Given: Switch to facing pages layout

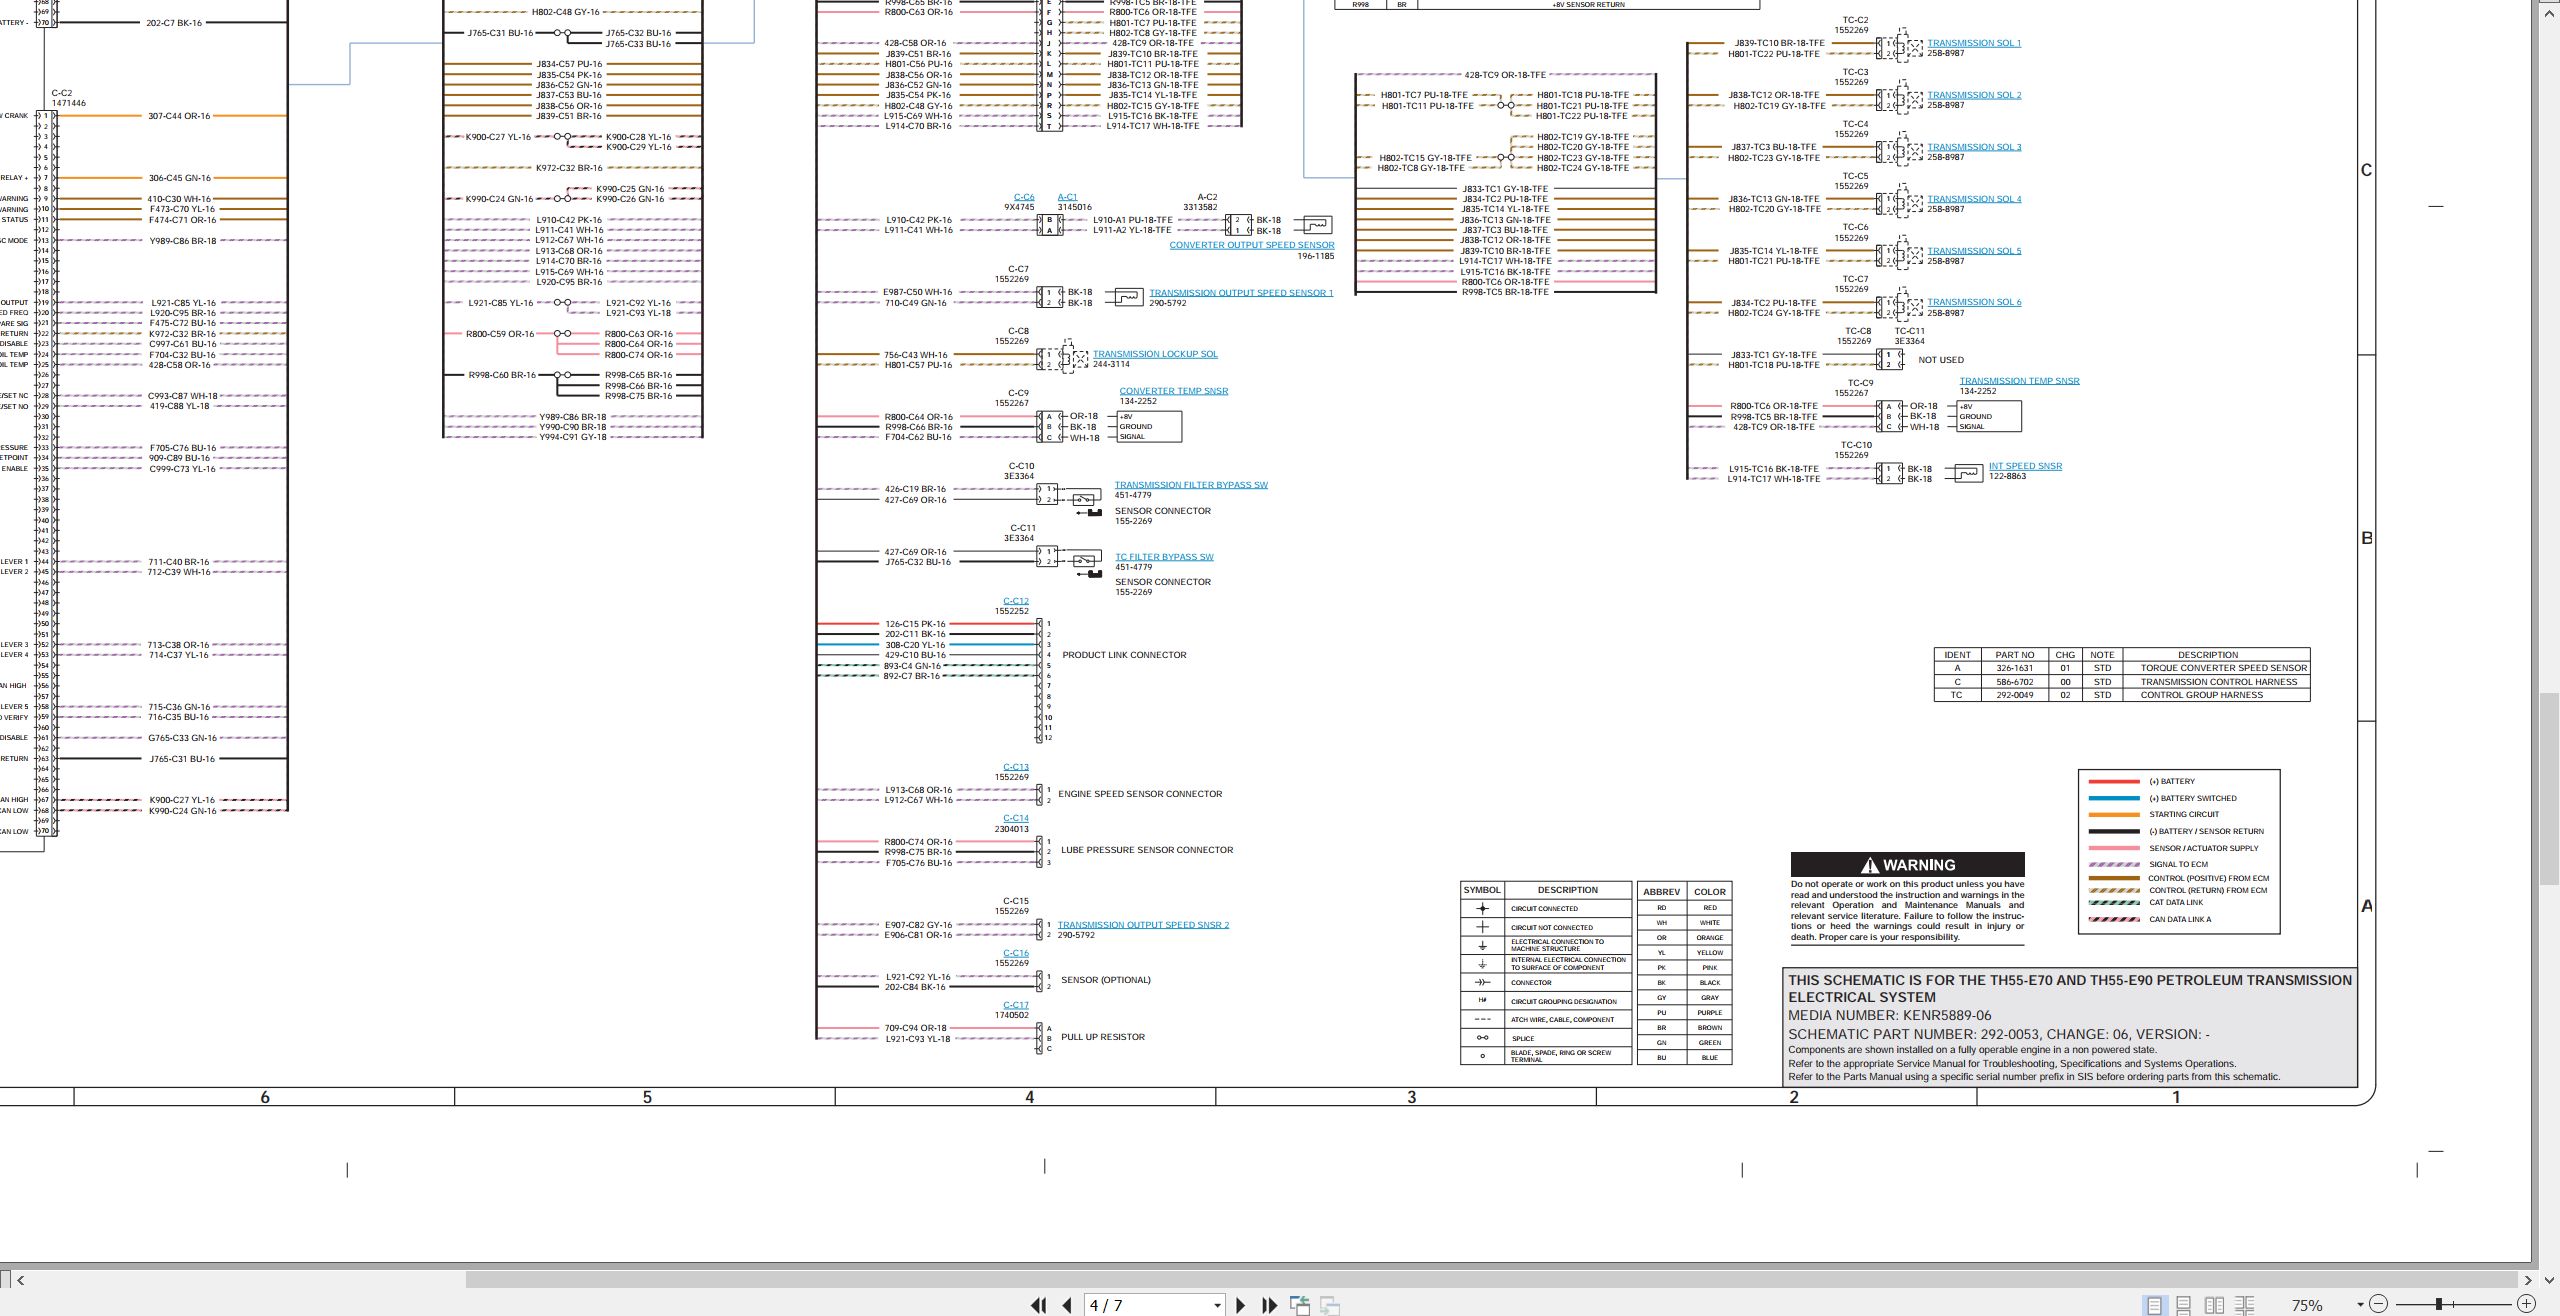Looking at the screenshot, I should [x=2215, y=1305].
